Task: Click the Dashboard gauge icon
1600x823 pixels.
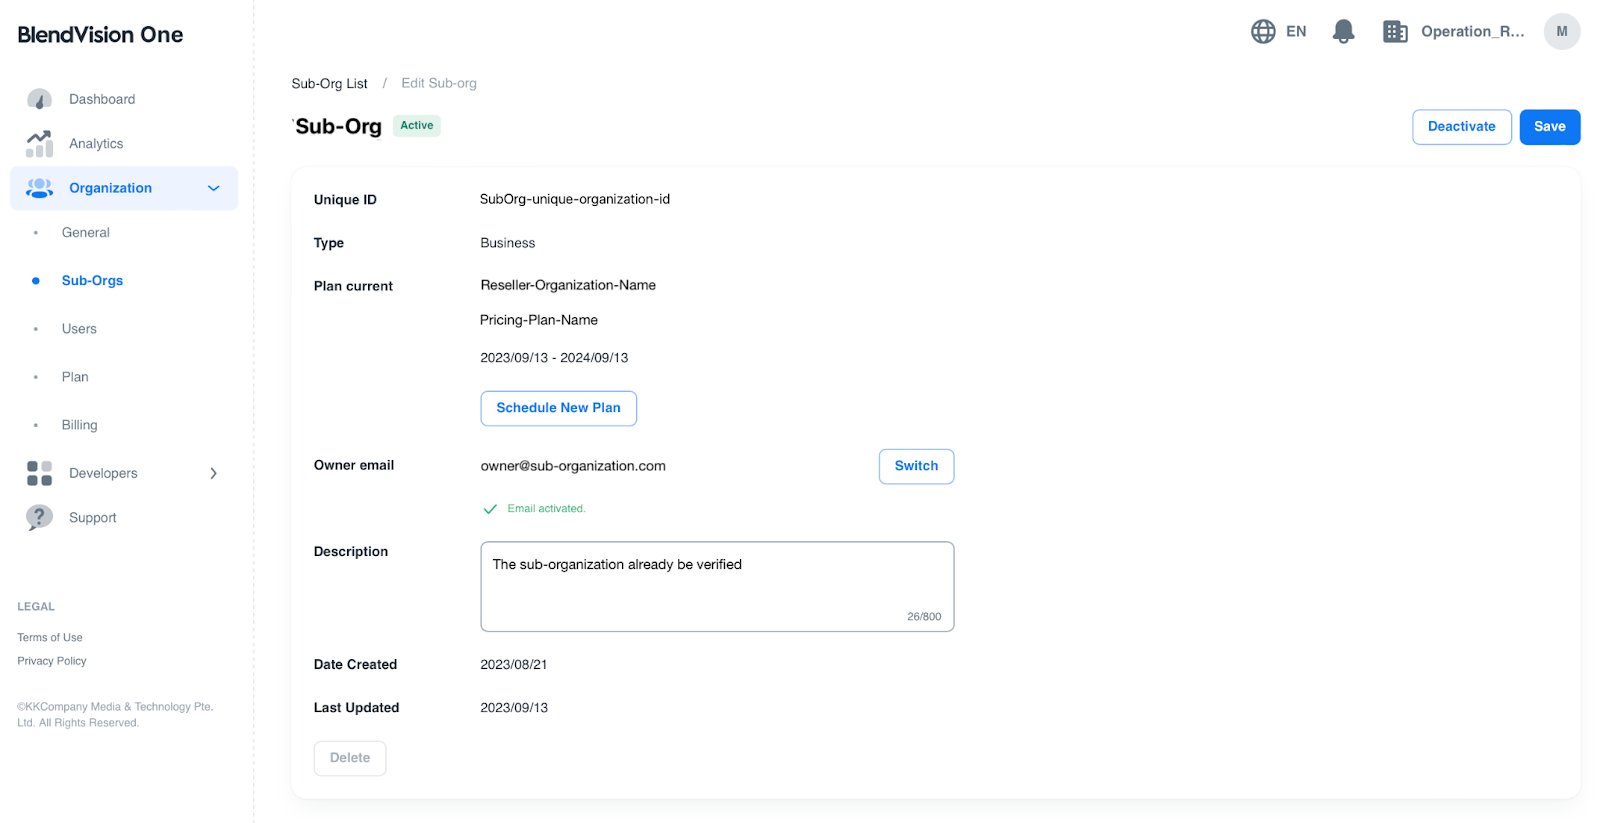Action: pos(39,99)
